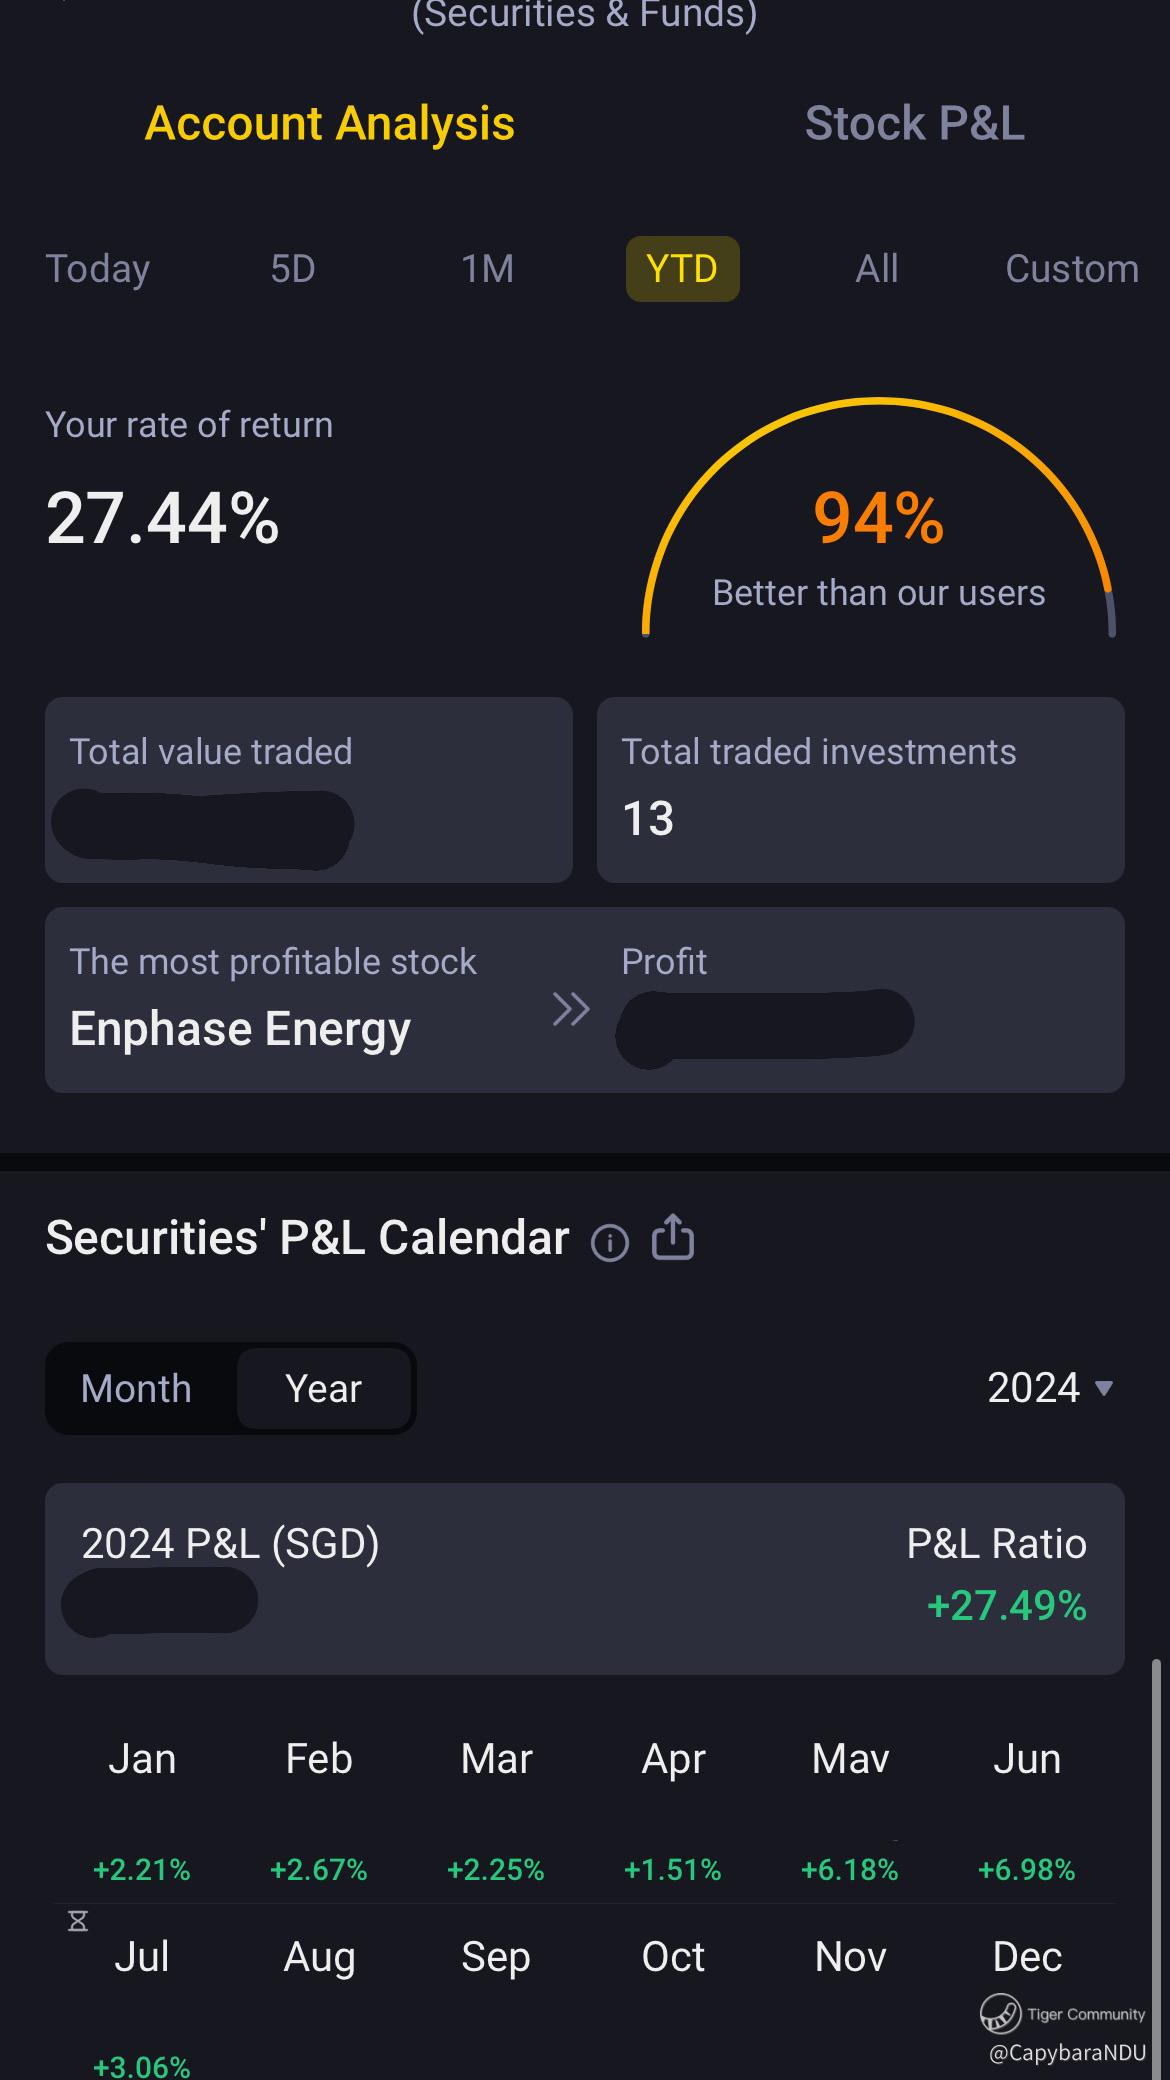Switch calendar view to Month
This screenshot has height=2080, width=1170.
click(x=136, y=1389)
